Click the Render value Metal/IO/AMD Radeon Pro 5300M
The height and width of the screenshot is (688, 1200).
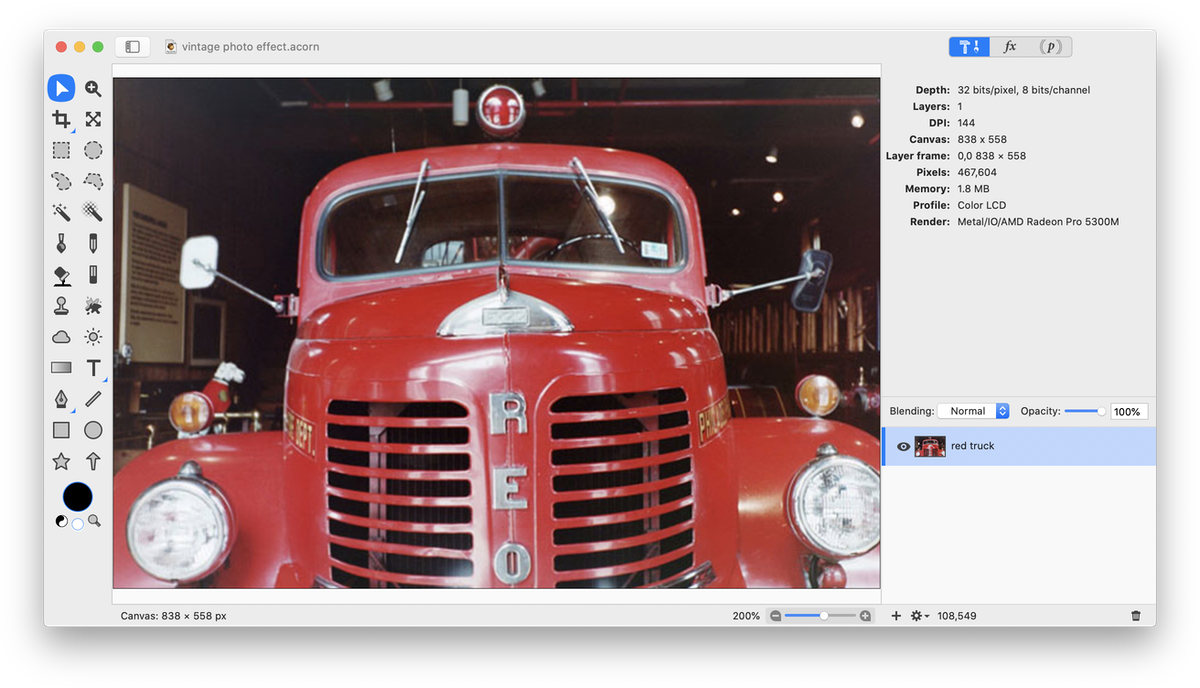[1038, 222]
